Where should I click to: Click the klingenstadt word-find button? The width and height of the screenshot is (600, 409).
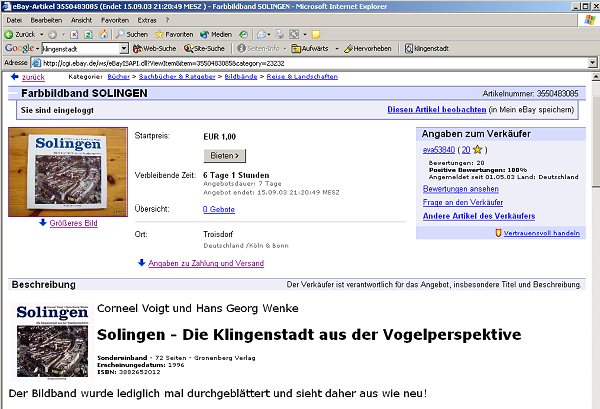pyautogui.click(x=427, y=49)
